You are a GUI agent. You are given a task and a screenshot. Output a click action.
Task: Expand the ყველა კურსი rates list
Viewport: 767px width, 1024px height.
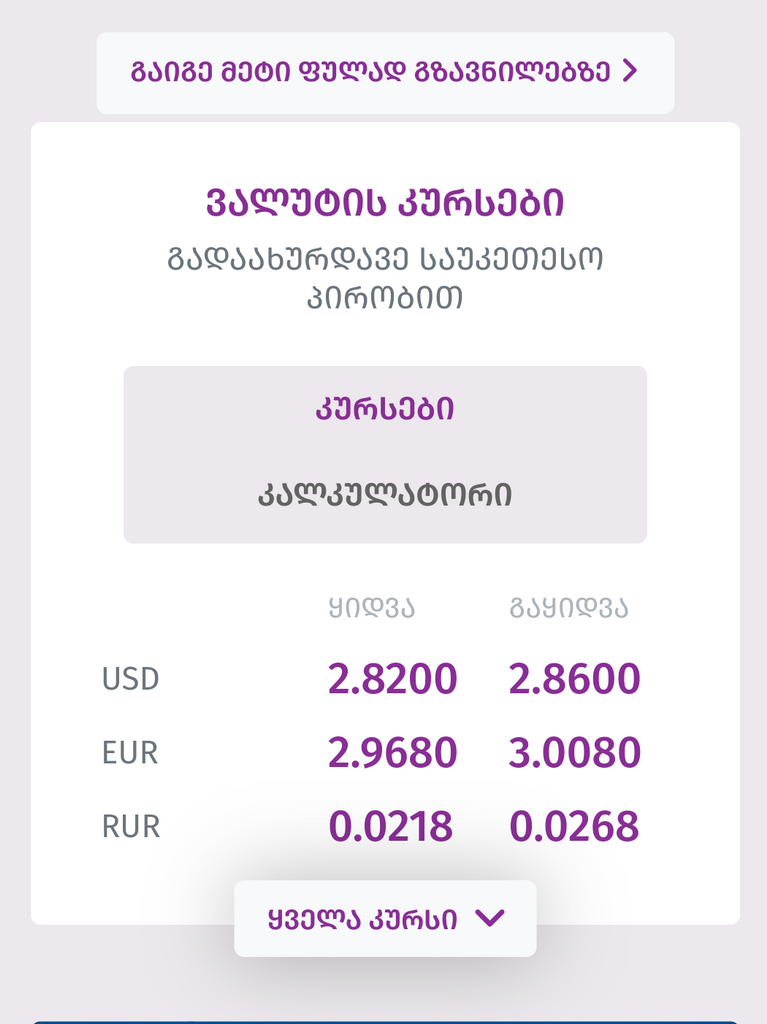click(385, 918)
